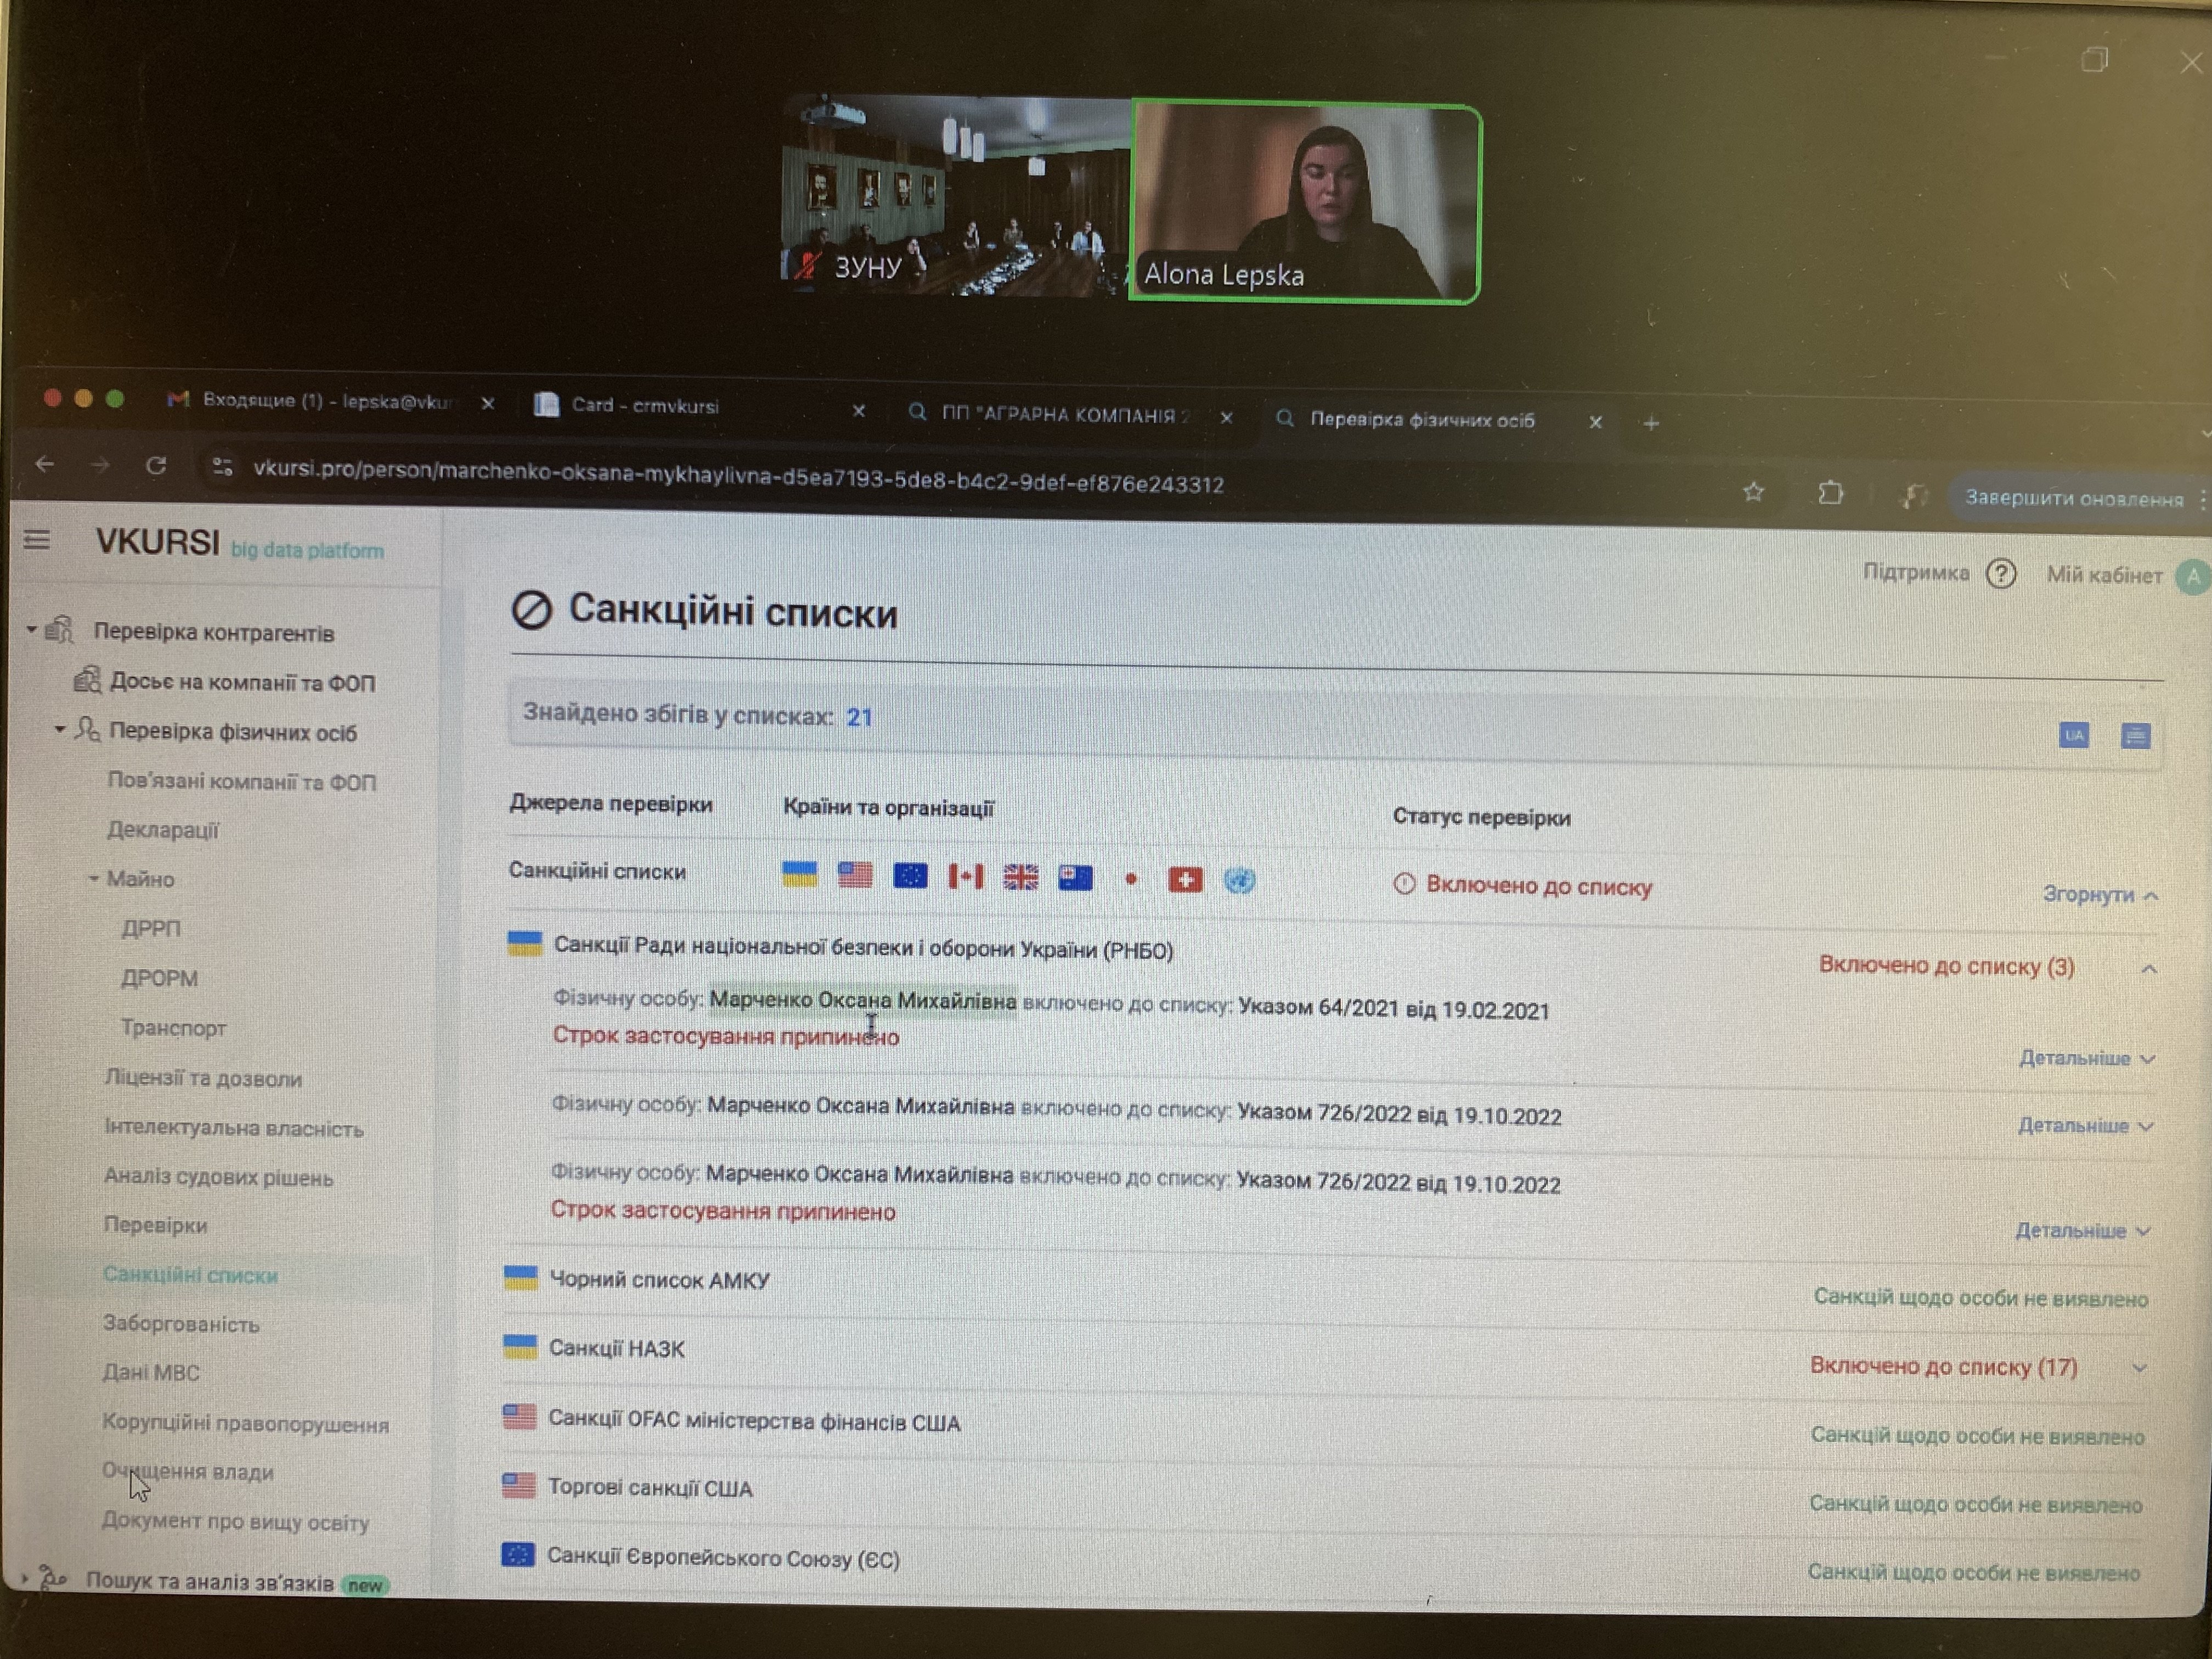2212x1659 pixels.
Task: Open ДРОРМ in sidebar
Action: tap(159, 978)
